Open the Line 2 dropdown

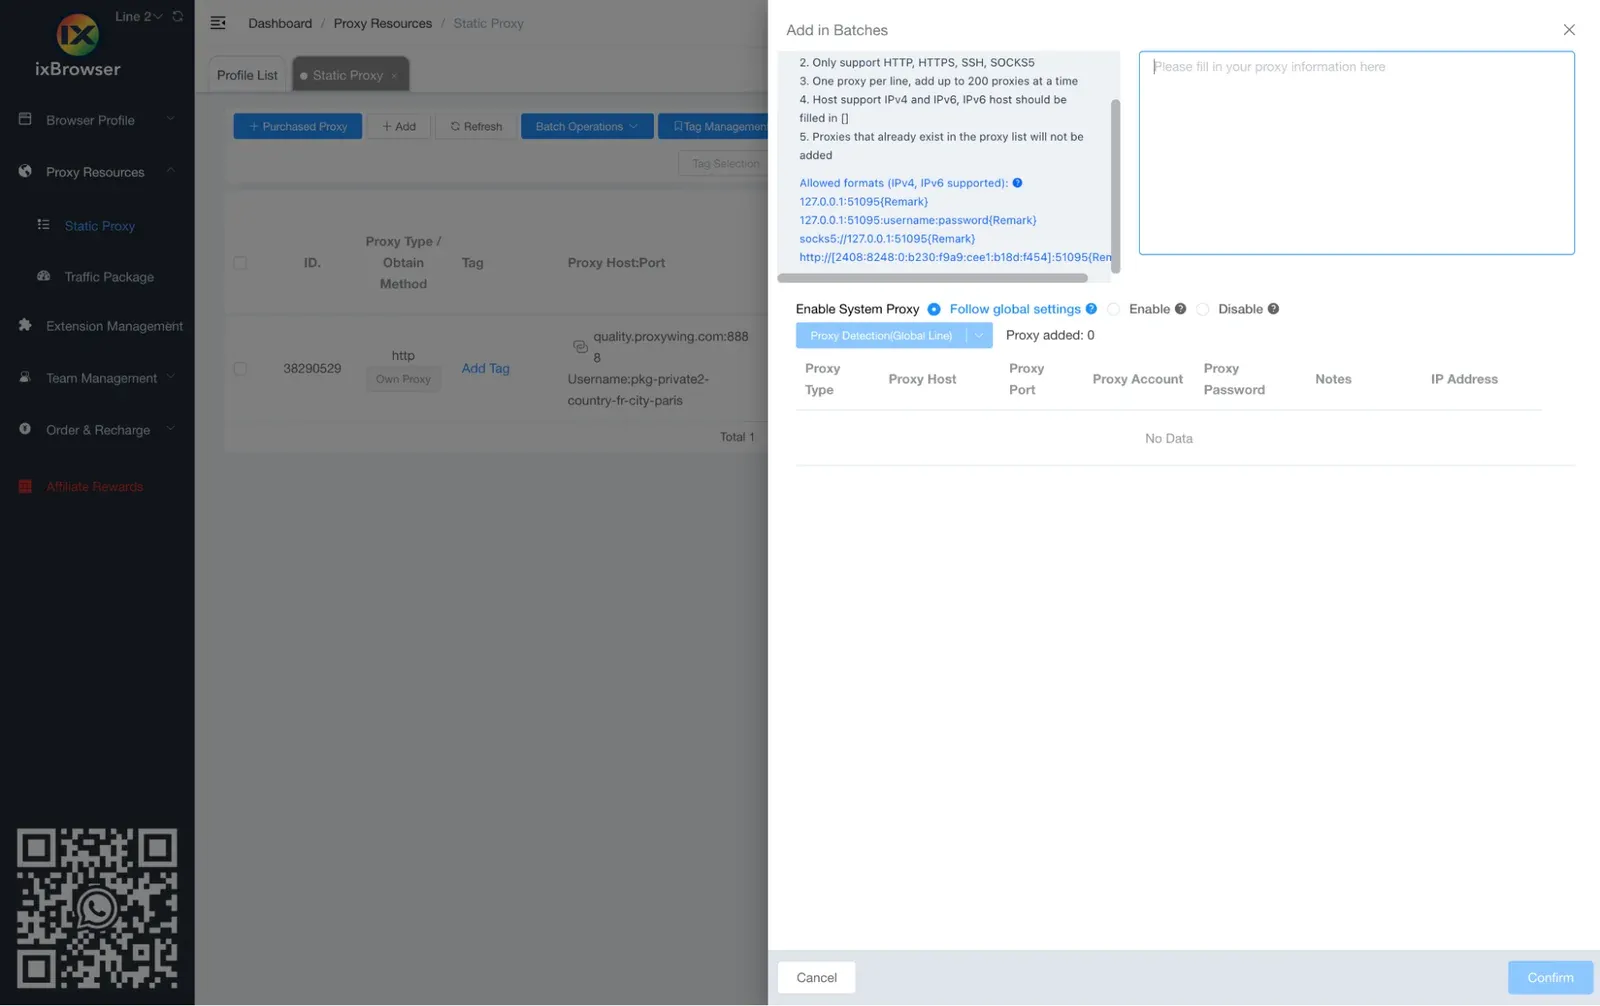(x=139, y=16)
